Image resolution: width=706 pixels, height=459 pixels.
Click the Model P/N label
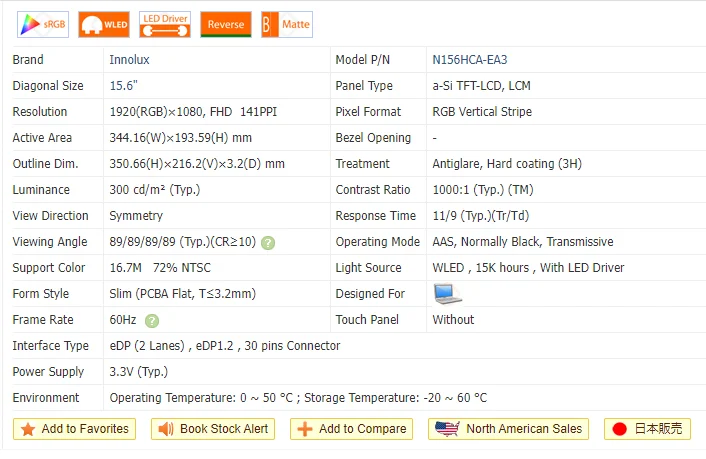point(362,60)
